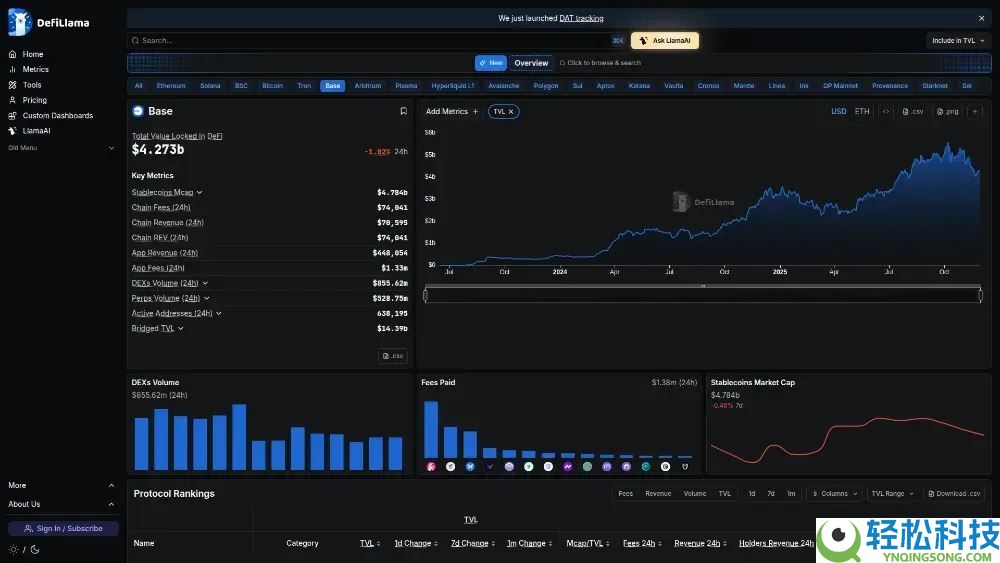The height and width of the screenshot is (563, 1000).
Task: Click Download .csv for protocol rankings
Action: tap(954, 494)
